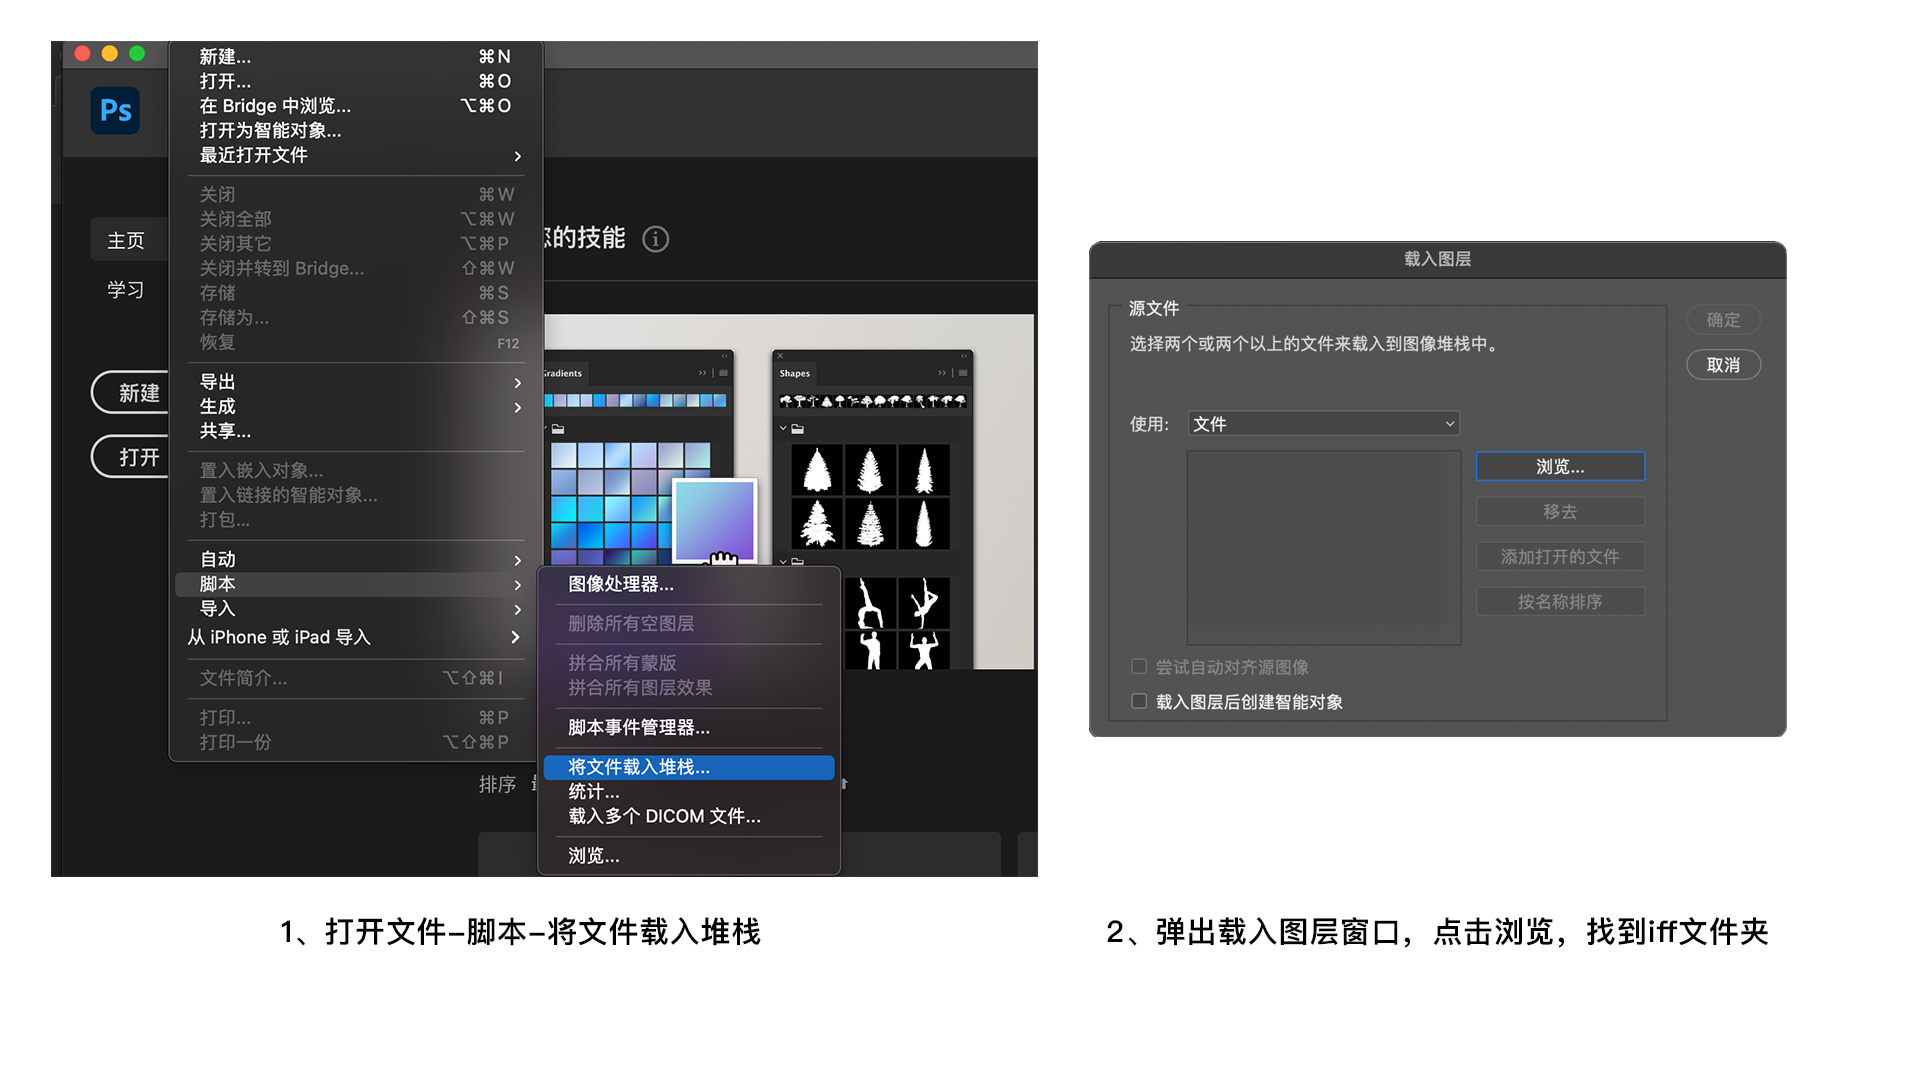This screenshot has height=1080, width=1920.
Task: Select 图像处理器 from scripts submenu
Action: click(621, 584)
